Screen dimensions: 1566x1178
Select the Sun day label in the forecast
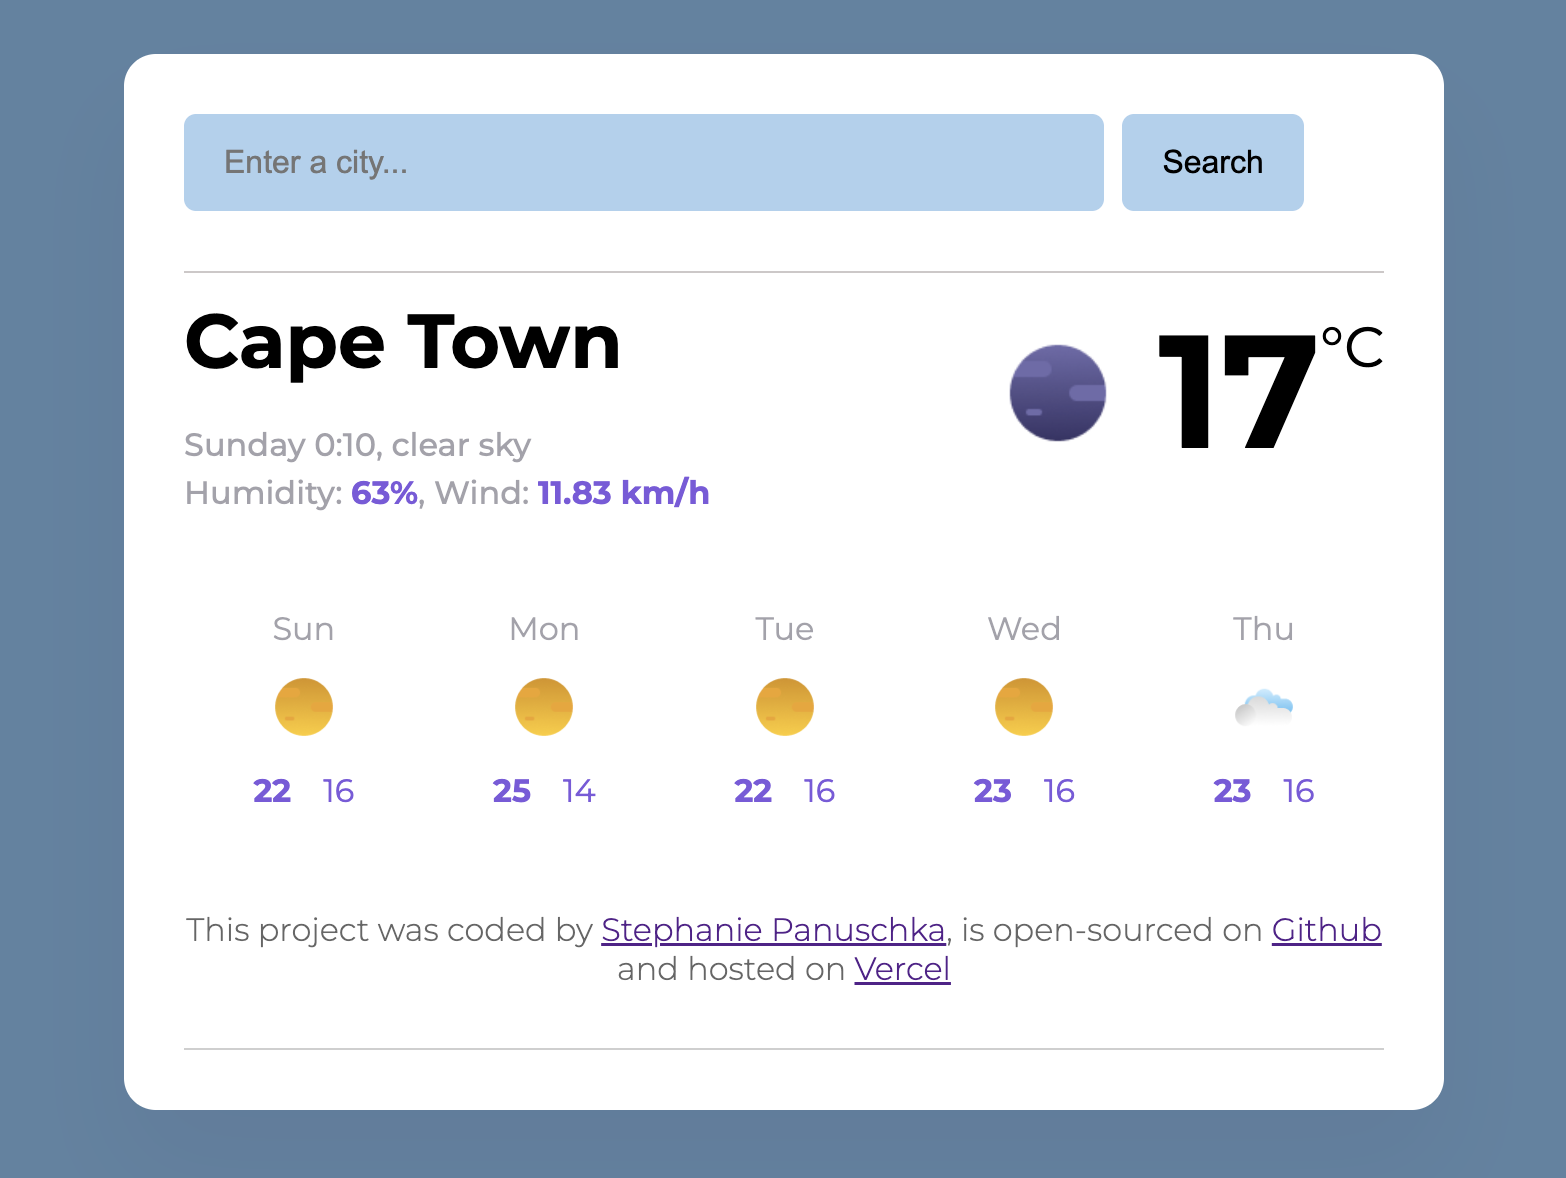[x=303, y=629]
